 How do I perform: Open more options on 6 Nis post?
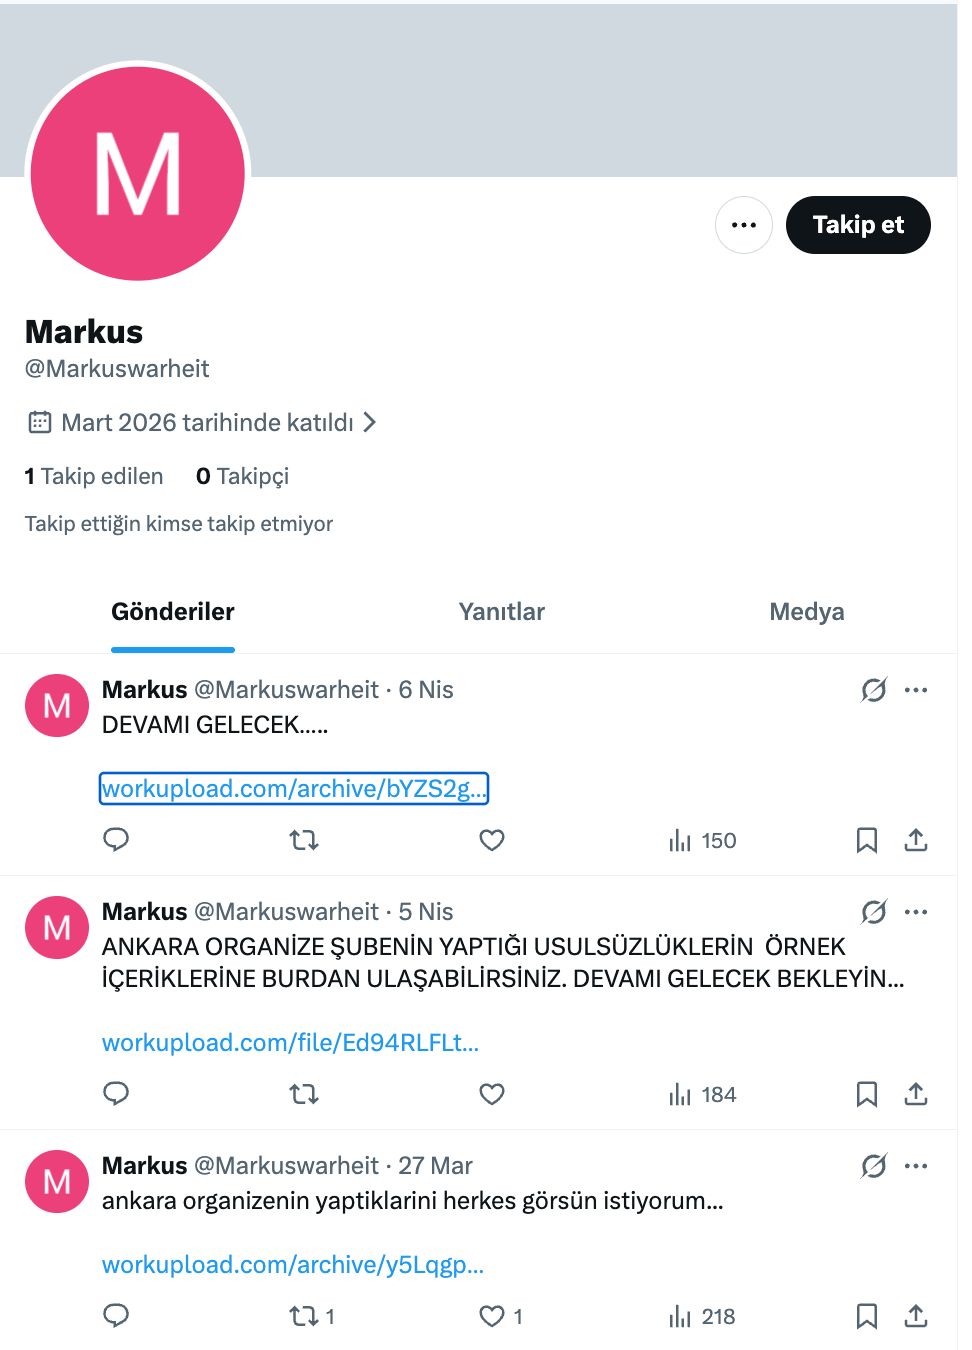(x=916, y=690)
